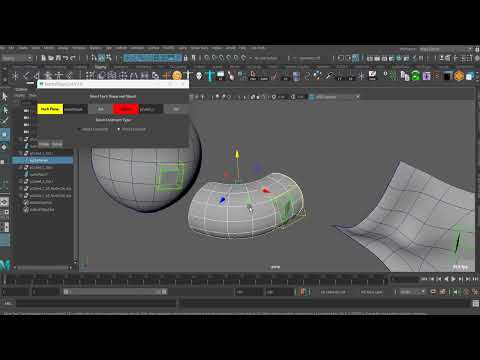The image size is (480, 360).
Task: Click the Outliner horizontal scrollbar
Action: point(42,267)
